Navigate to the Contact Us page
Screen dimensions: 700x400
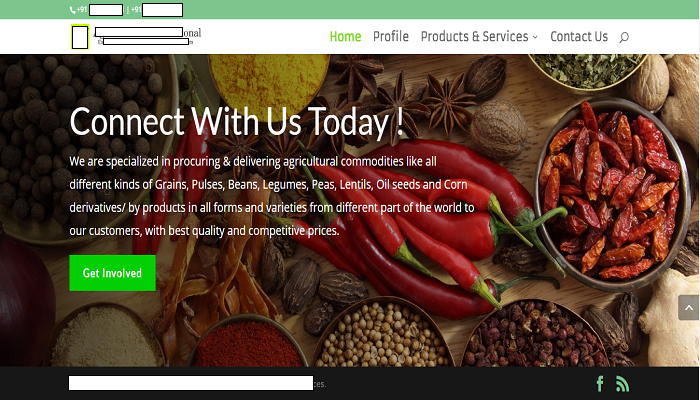click(579, 37)
